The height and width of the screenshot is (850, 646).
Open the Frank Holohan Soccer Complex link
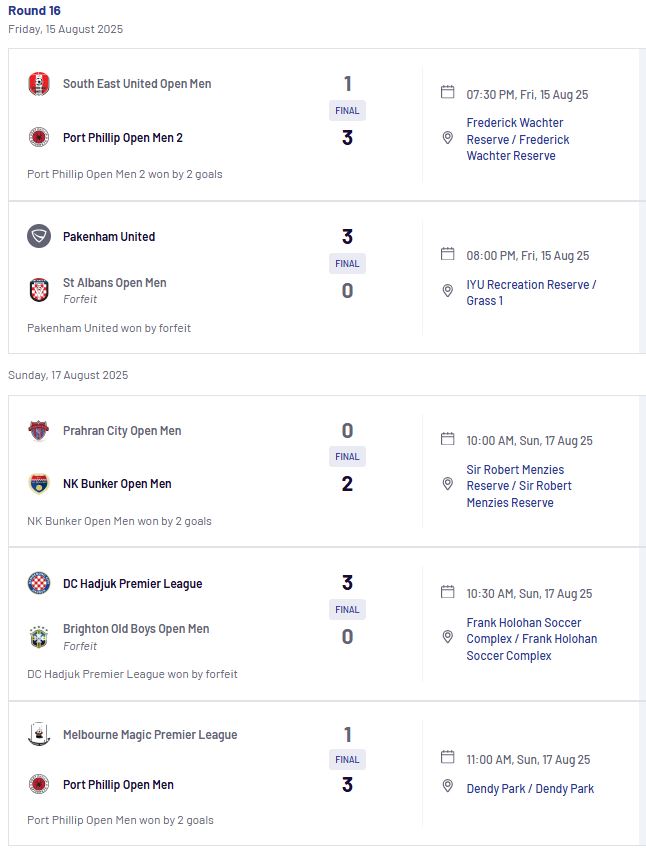pos(532,639)
